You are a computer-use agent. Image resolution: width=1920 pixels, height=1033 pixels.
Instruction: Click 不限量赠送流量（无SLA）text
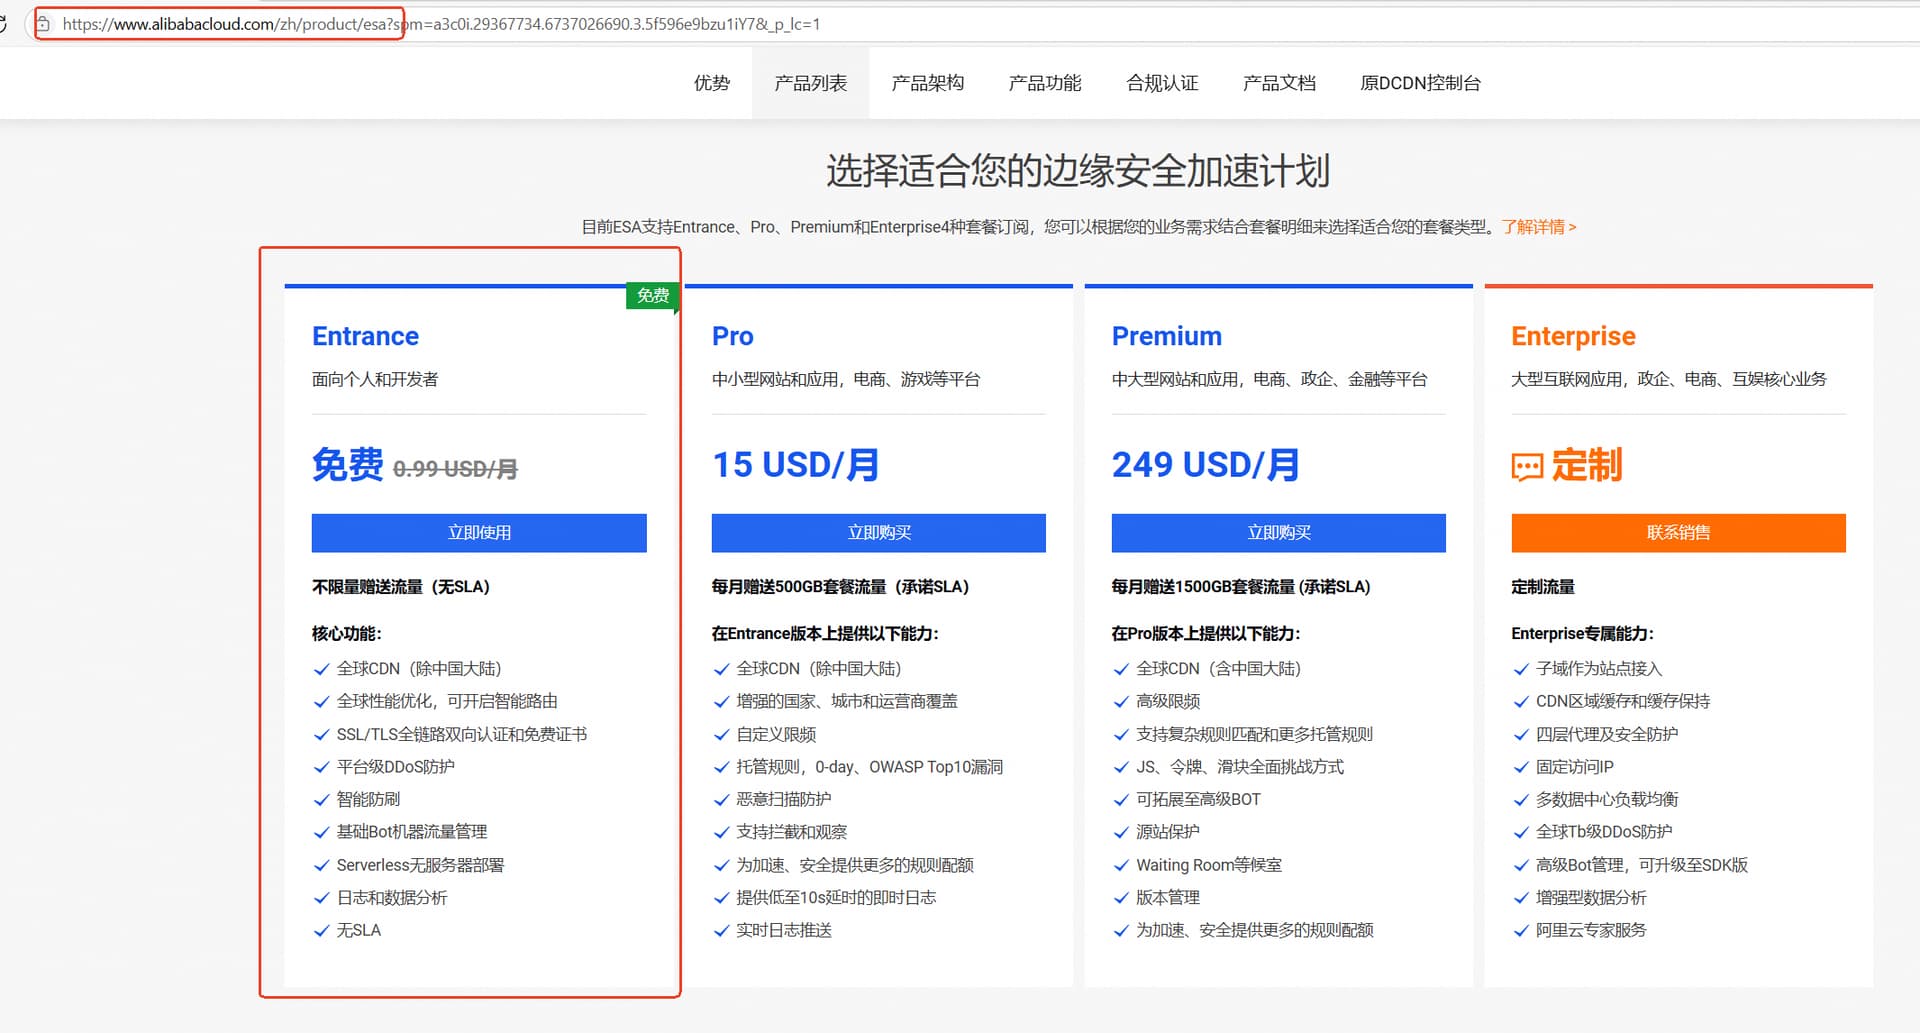[x=401, y=587]
